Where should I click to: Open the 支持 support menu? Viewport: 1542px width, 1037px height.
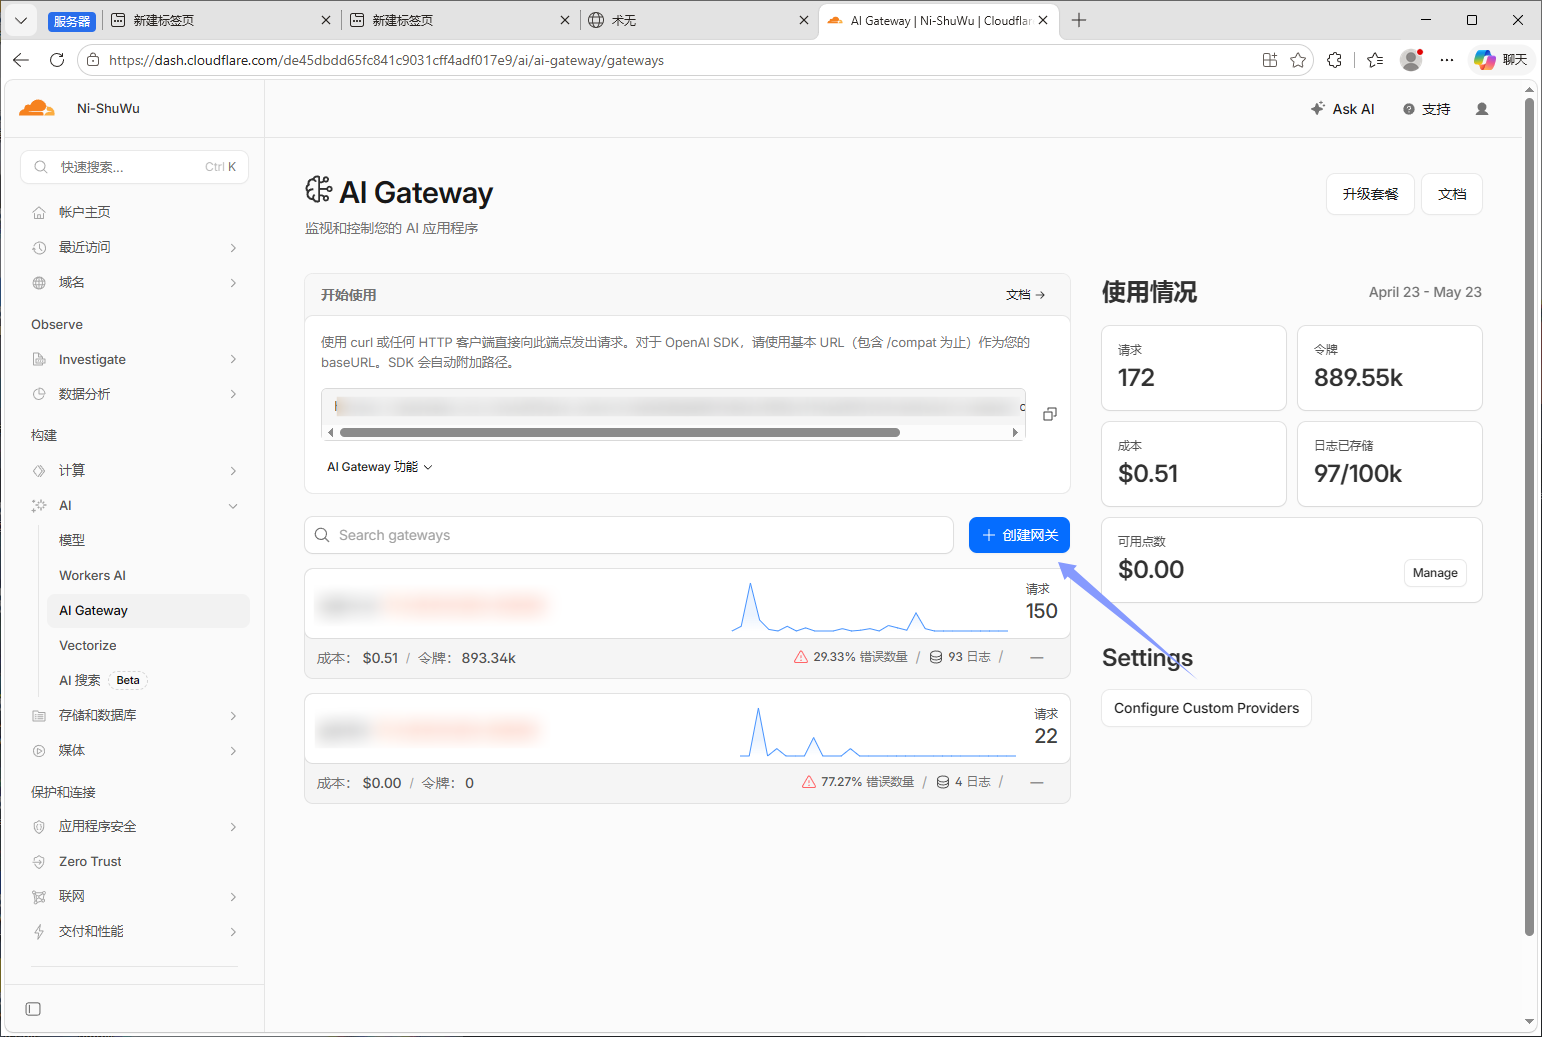[1427, 109]
